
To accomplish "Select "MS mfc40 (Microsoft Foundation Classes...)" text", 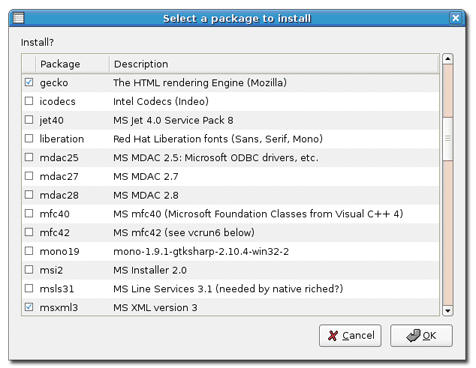I will coord(258,214).
